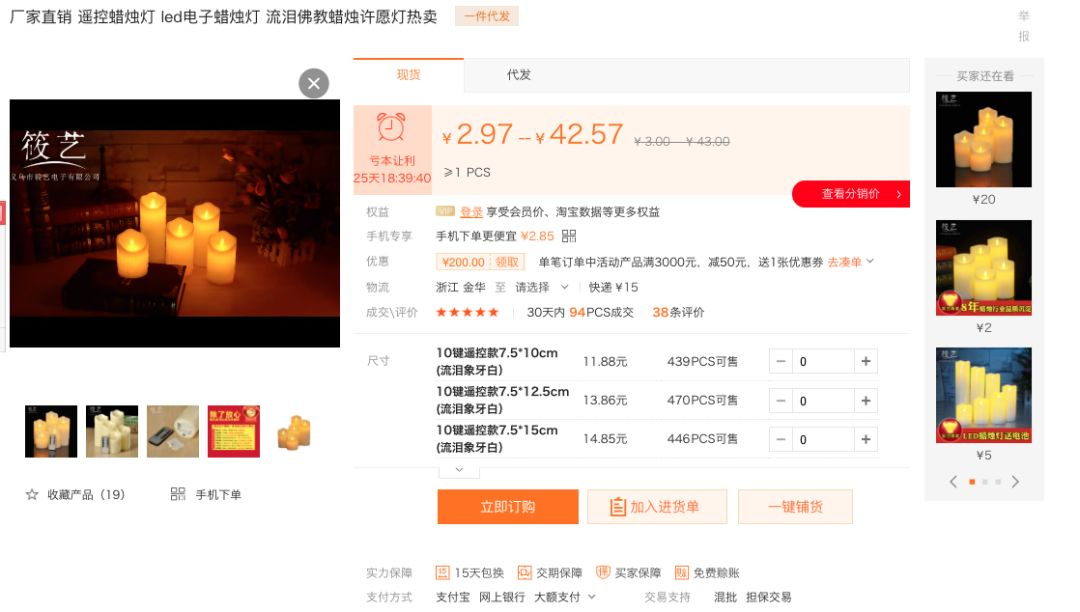
Task: Decrease quantity for 7.5*12.5cm candle
Action: click(x=781, y=401)
